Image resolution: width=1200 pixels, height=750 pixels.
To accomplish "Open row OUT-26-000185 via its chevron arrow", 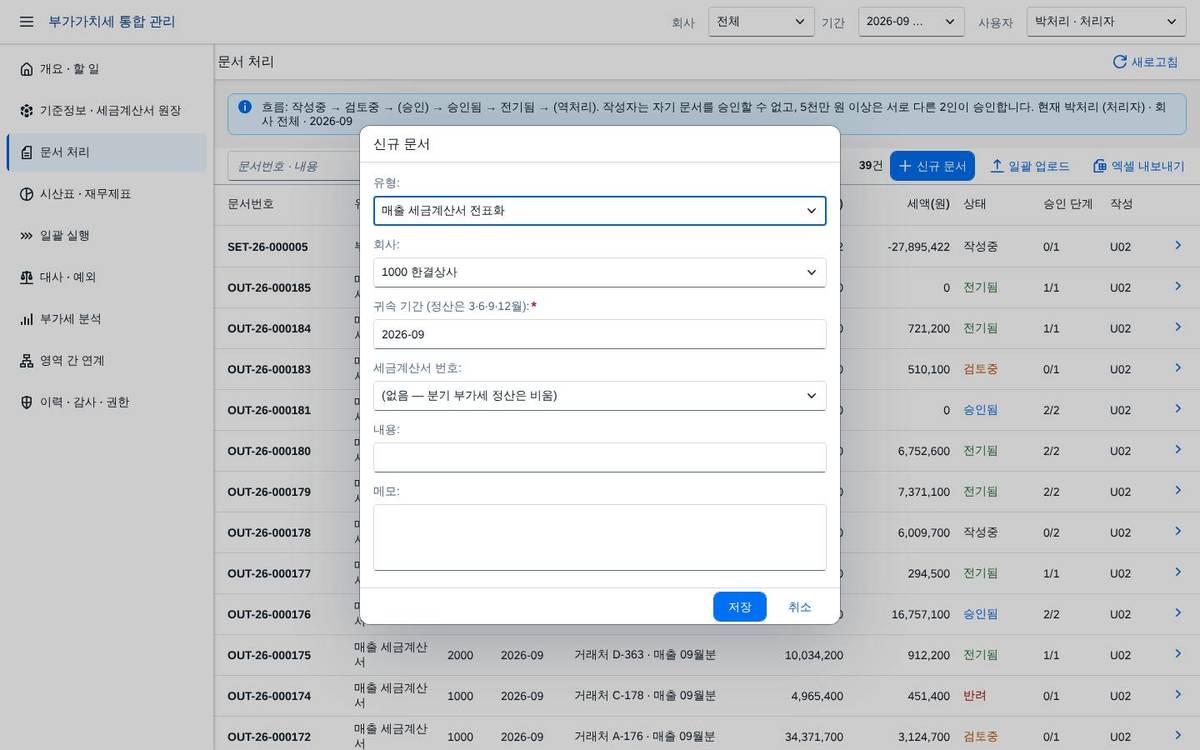I will click(1178, 286).
